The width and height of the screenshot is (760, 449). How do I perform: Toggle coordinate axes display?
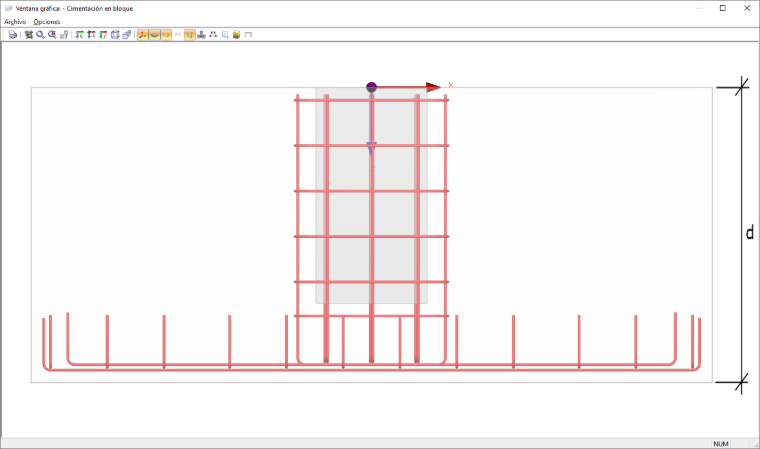(x=142, y=34)
